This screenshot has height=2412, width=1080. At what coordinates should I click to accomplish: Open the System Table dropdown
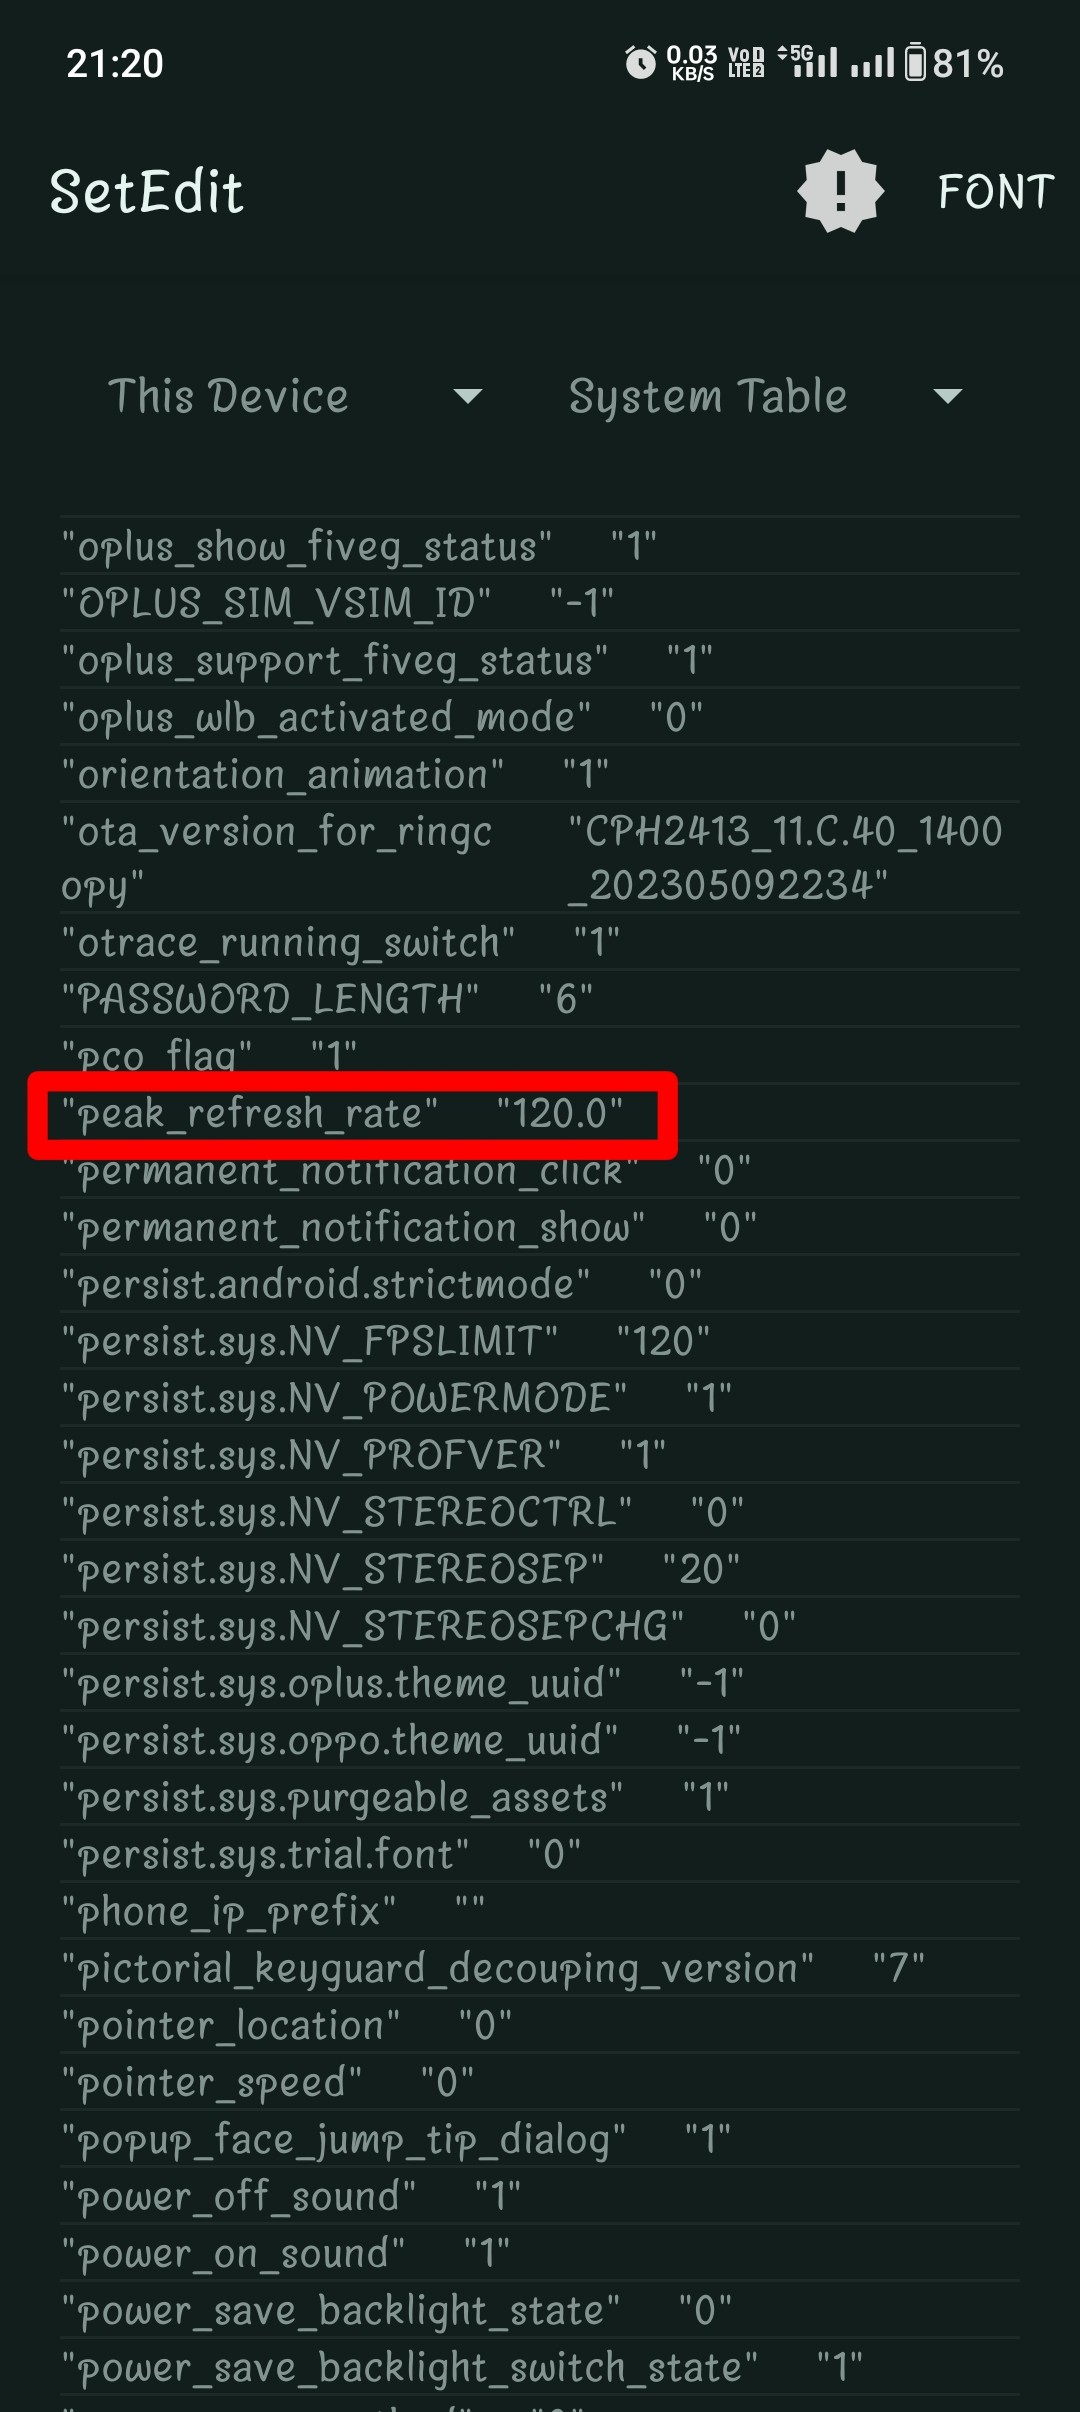[708, 397]
